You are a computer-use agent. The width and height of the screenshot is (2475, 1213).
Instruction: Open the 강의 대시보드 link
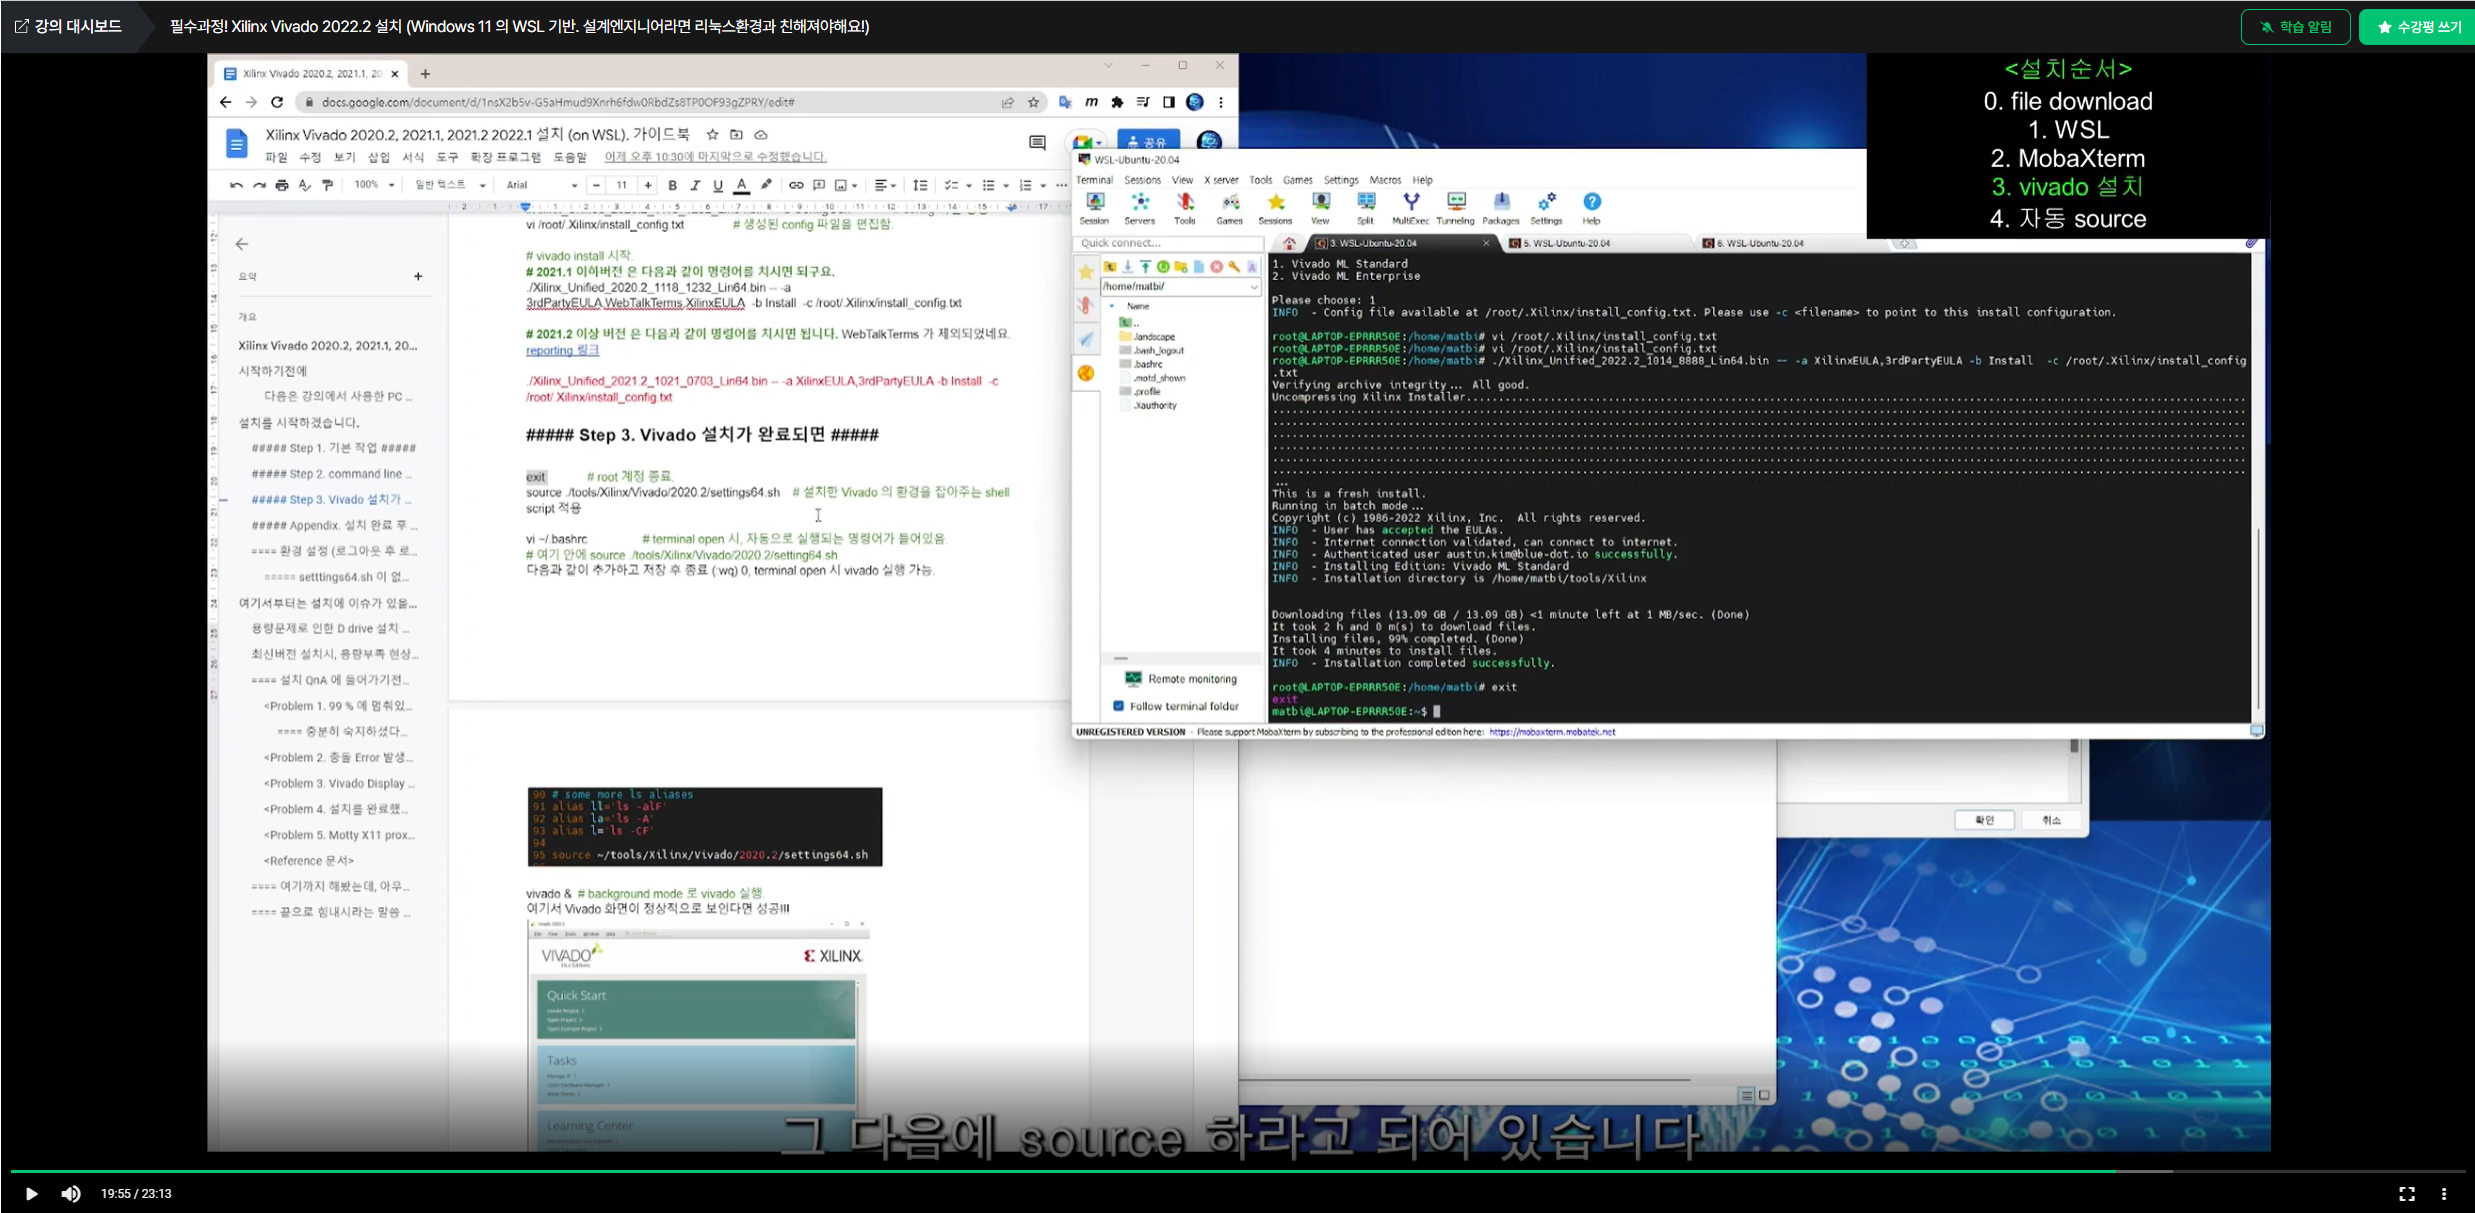point(68,26)
